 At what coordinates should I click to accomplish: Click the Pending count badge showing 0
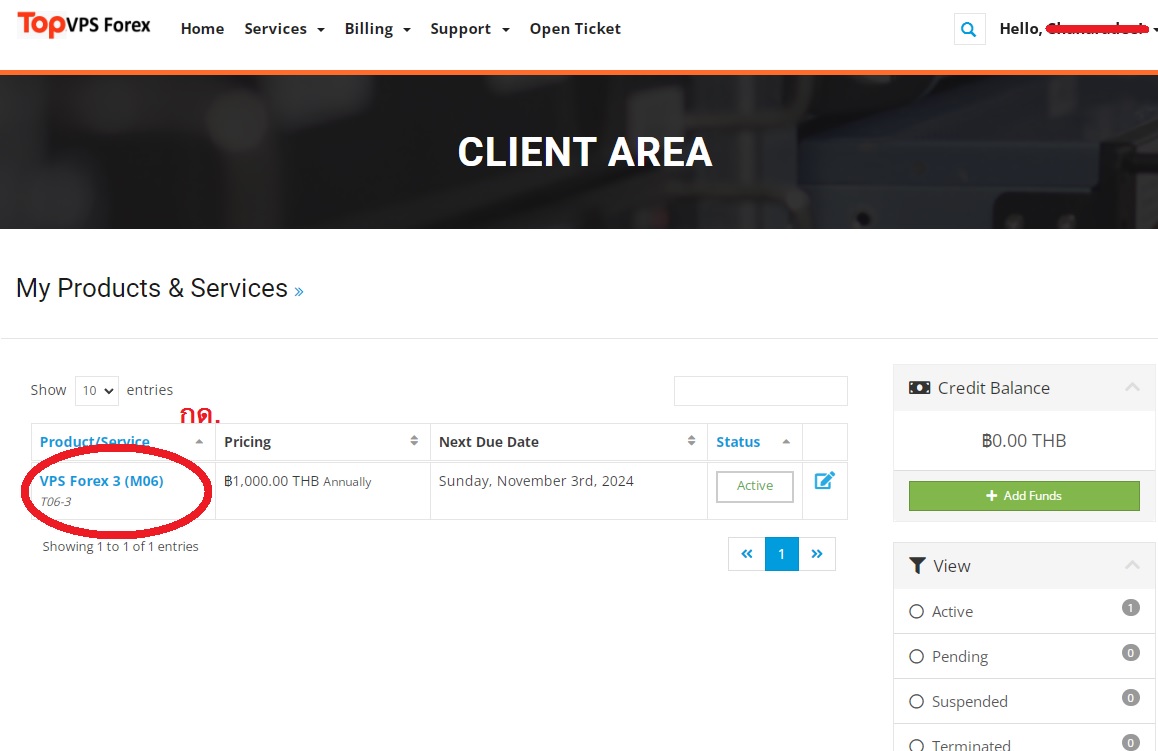point(1131,653)
